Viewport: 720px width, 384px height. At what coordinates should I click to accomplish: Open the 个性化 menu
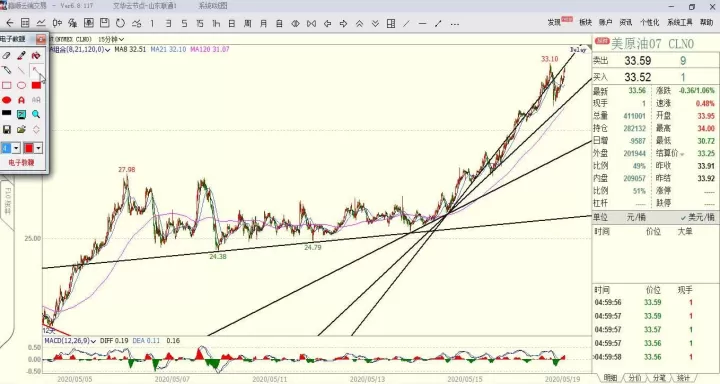coord(649,22)
